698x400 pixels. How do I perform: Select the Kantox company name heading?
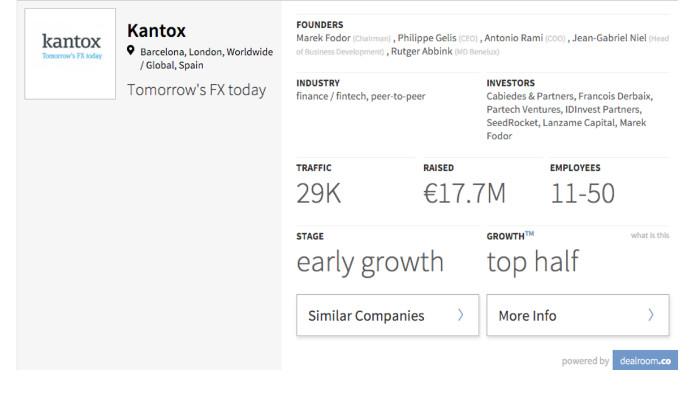coord(156,30)
